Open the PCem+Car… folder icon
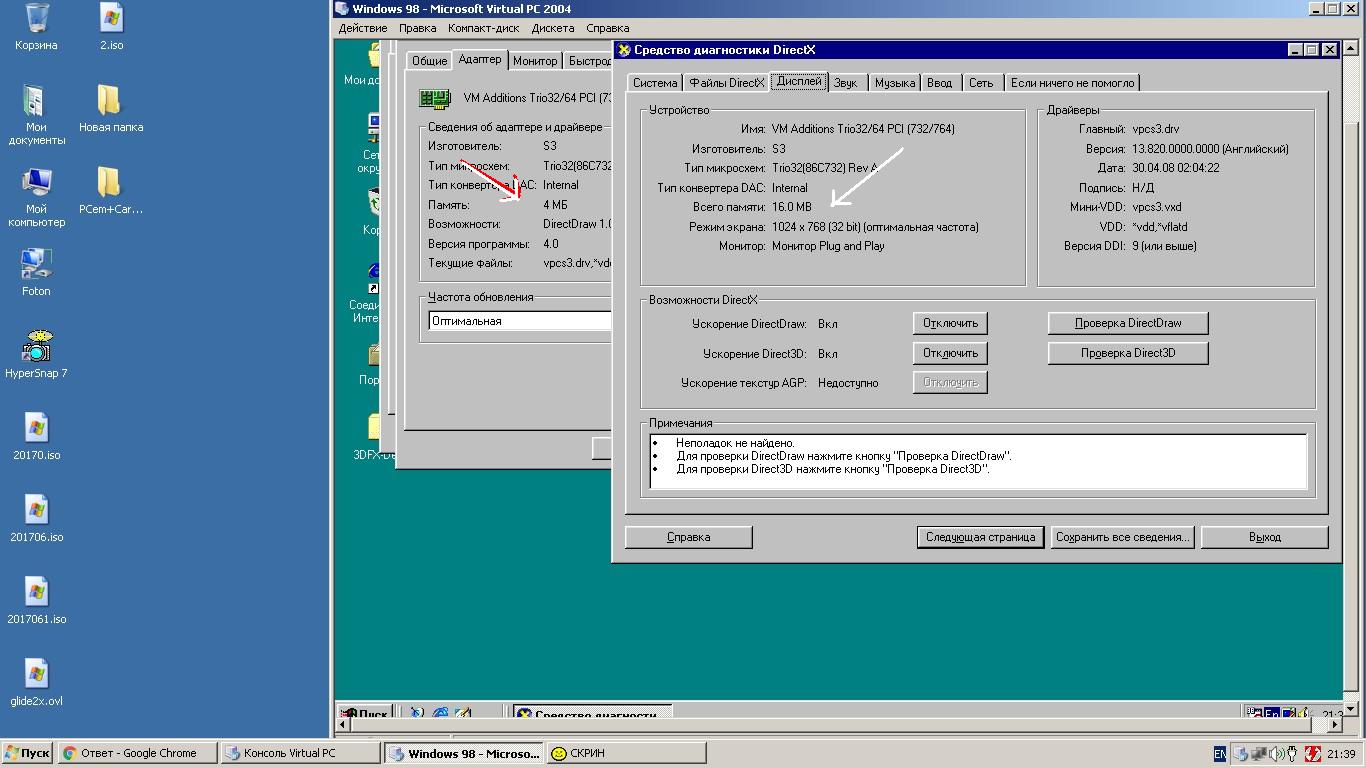The width and height of the screenshot is (1366, 768). point(111,183)
